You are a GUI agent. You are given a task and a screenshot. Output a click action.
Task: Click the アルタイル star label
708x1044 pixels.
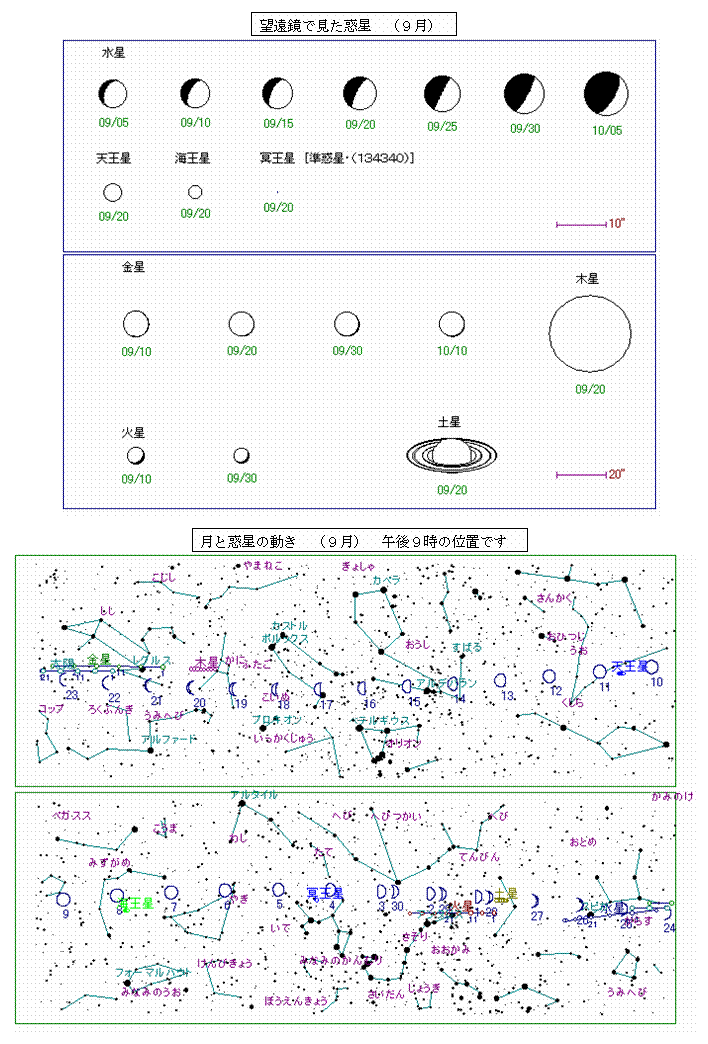point(254,795)
